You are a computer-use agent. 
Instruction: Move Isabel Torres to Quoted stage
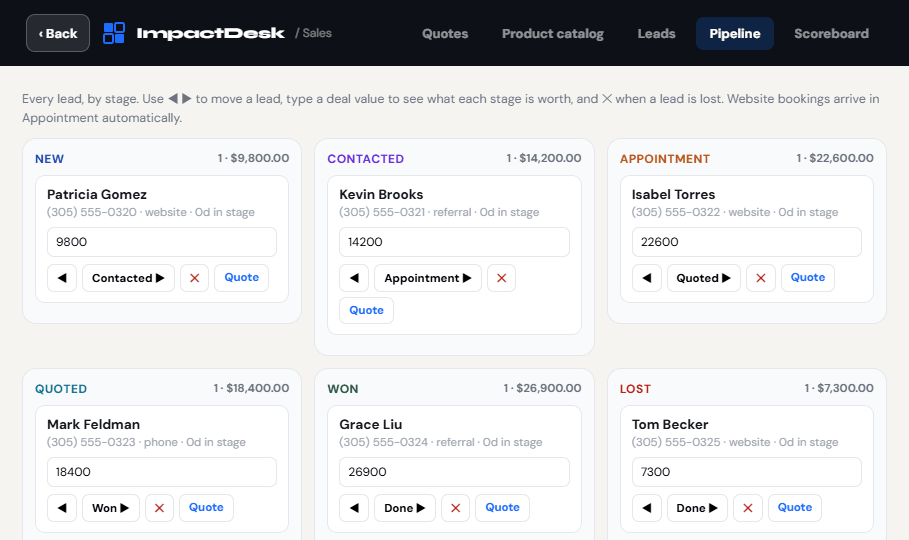[704, 278]
